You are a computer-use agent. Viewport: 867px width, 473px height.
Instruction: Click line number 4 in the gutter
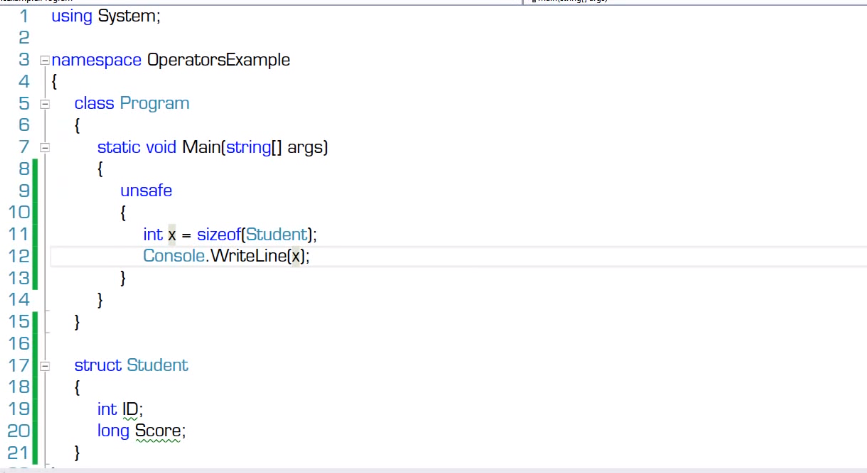click(x=24, y=81)
